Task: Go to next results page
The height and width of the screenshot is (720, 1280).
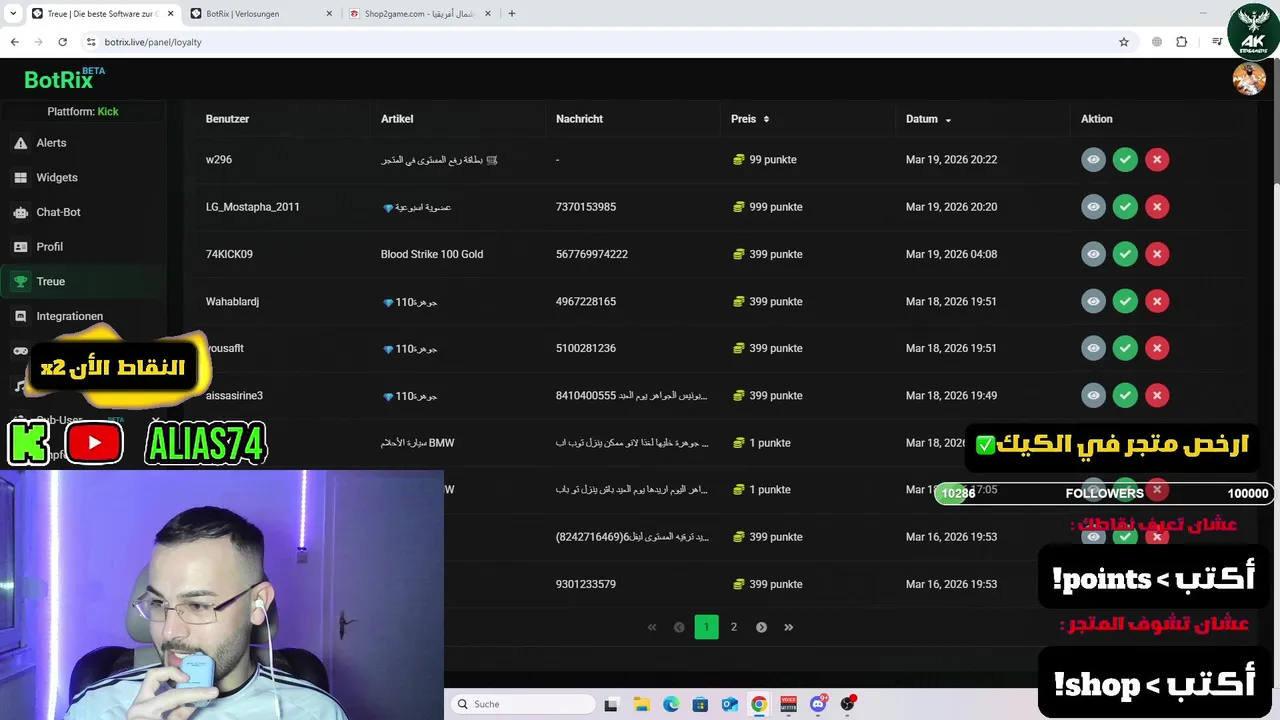Action: click(x=761, y=627)
